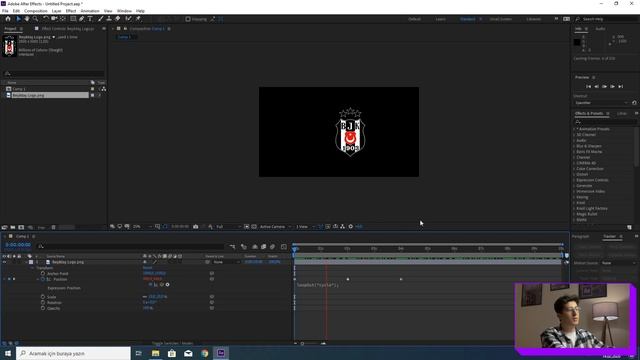Click After Effects icon in the taskbar
The image size is (640, 360).
pyautogui.click(x=221, y=353)
